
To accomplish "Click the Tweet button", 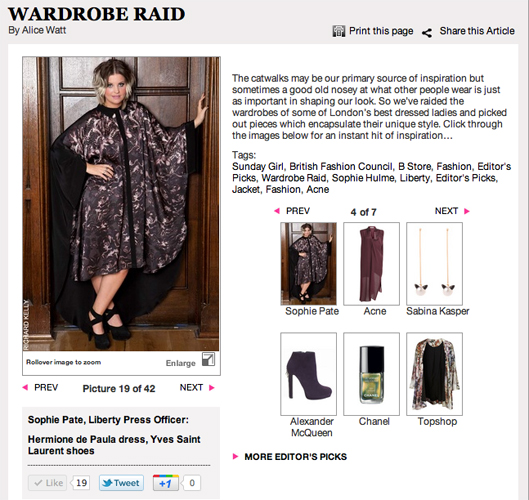I will click(x=121, y=483).
